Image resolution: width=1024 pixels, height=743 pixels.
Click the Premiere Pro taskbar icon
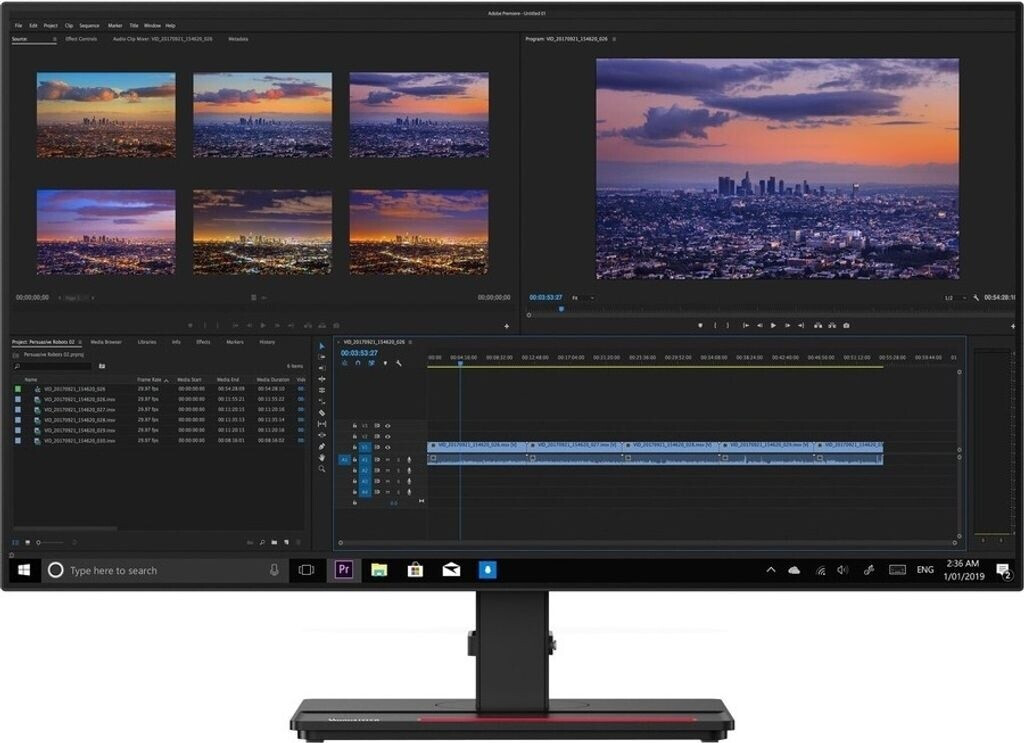click(x=344, y=570)
